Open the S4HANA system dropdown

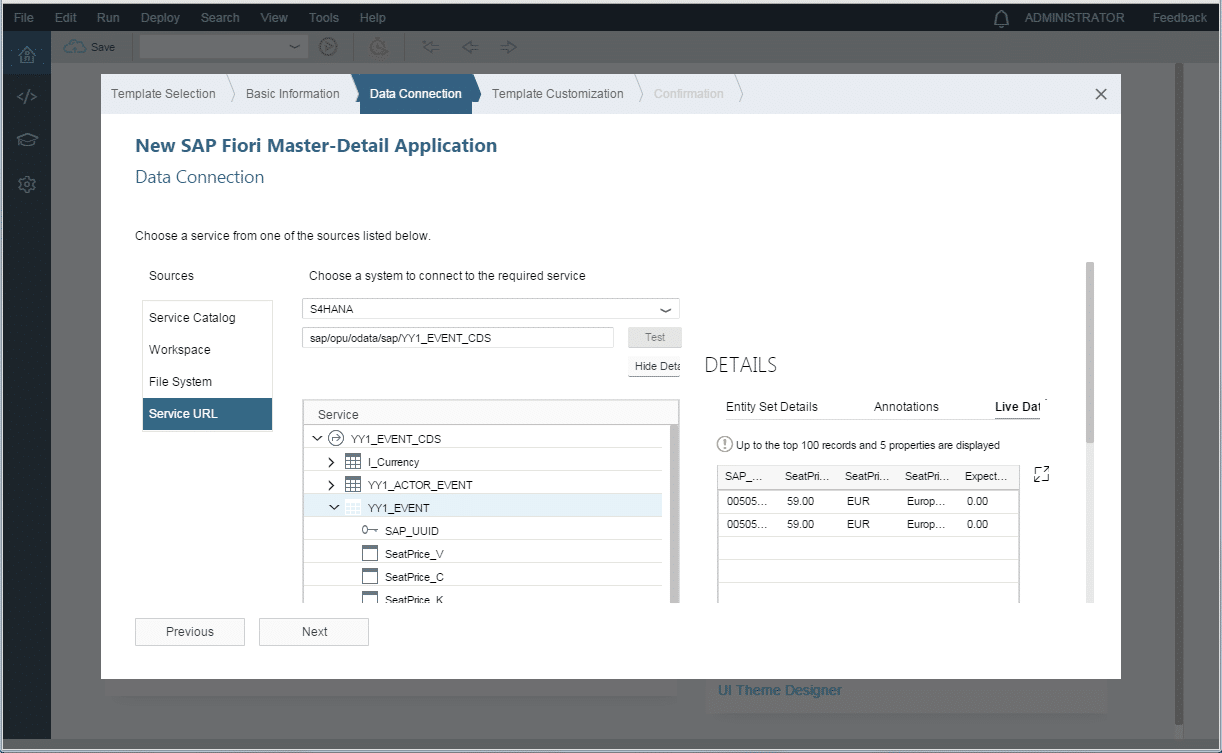pyautogui.click(x=665, y=310)
